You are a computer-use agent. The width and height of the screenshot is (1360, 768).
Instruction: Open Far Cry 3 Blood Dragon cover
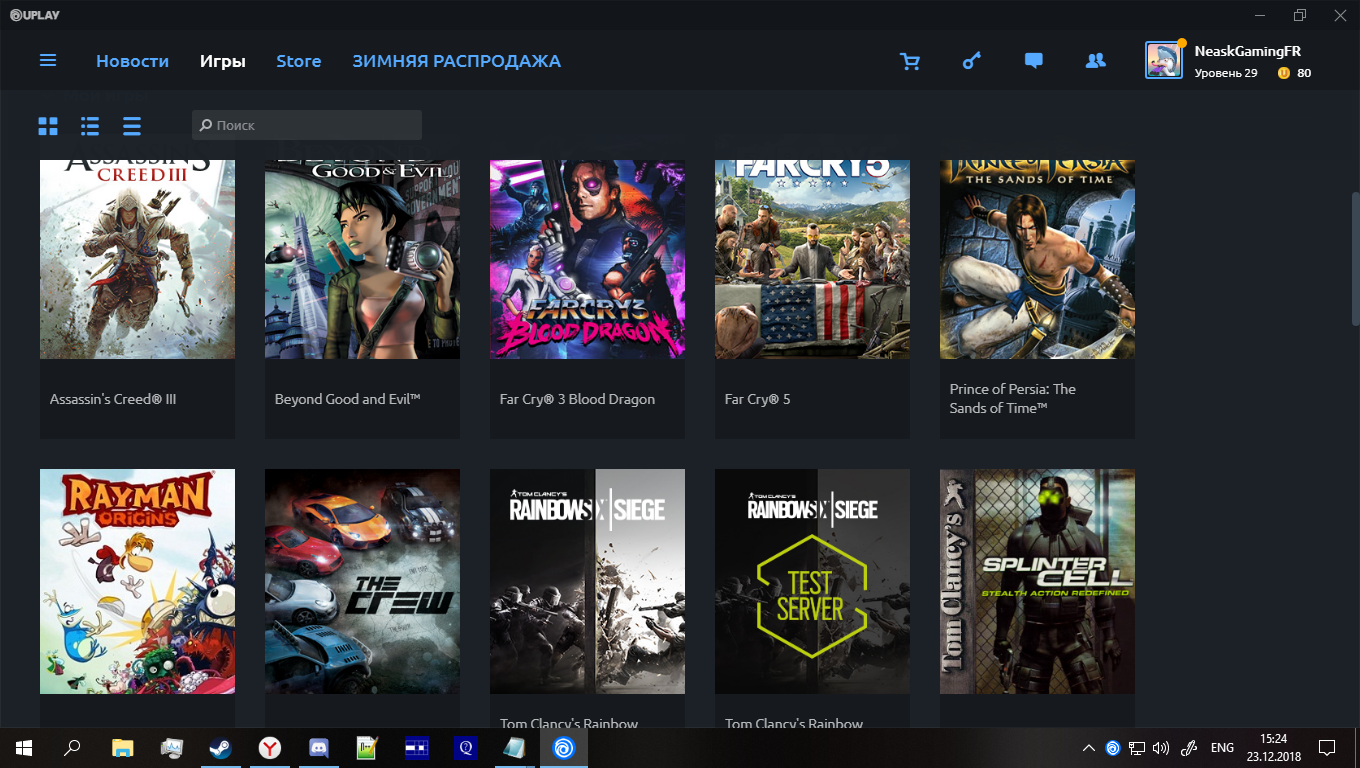[x=587, y=259]
